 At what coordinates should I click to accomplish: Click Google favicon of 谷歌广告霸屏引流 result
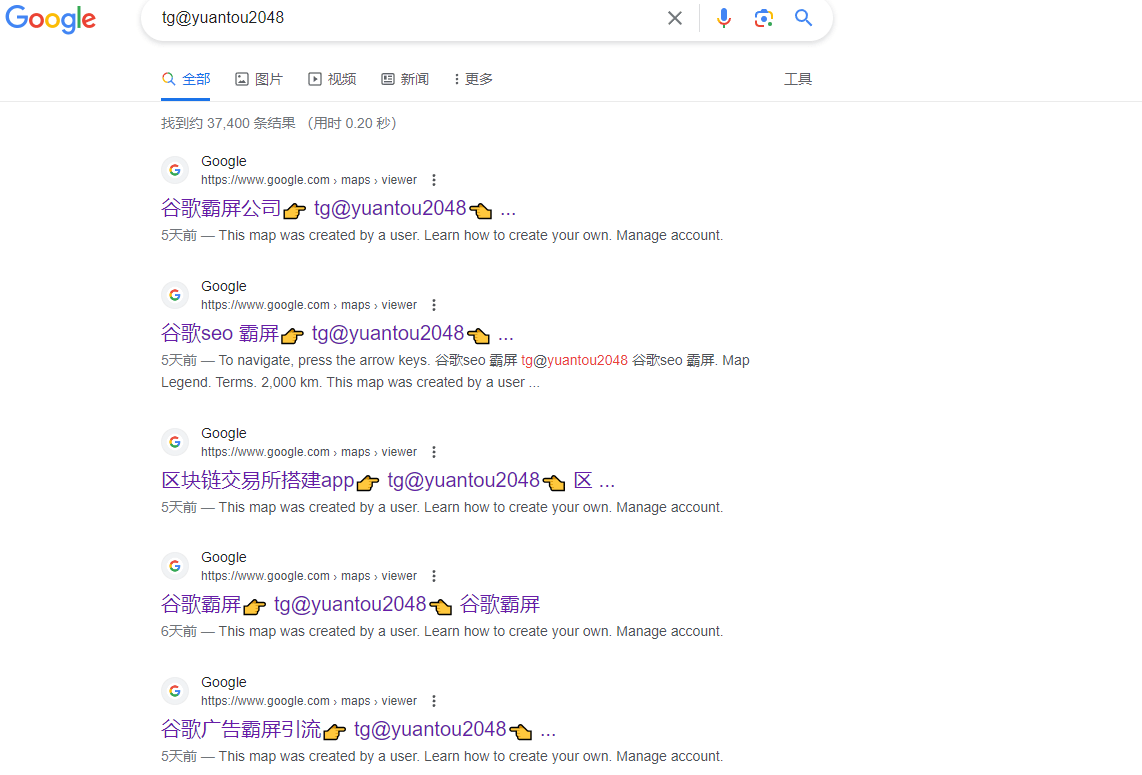click(x=175, y=691)
